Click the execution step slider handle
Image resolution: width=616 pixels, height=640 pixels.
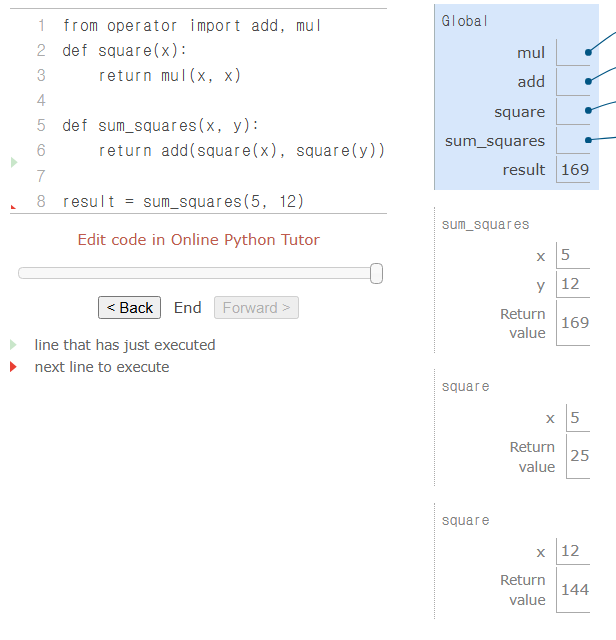point(376,273)
